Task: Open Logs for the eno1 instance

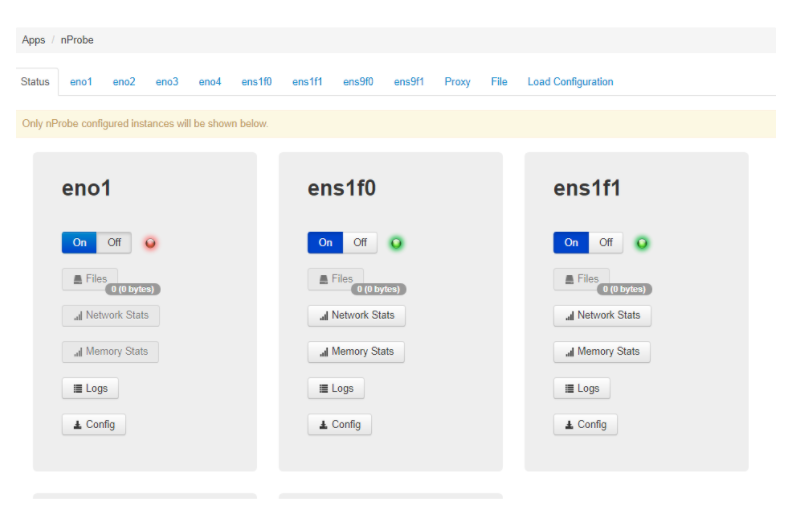Action: click(90, 388)
